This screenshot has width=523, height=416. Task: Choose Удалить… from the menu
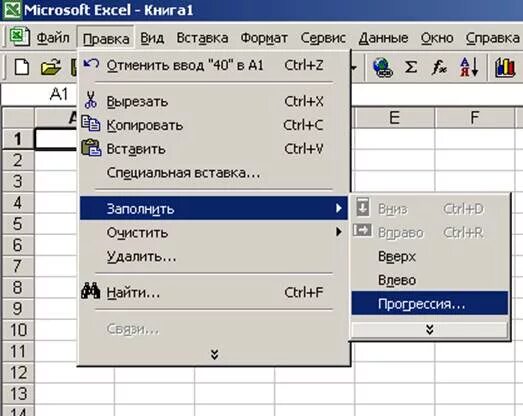point(213,256)
